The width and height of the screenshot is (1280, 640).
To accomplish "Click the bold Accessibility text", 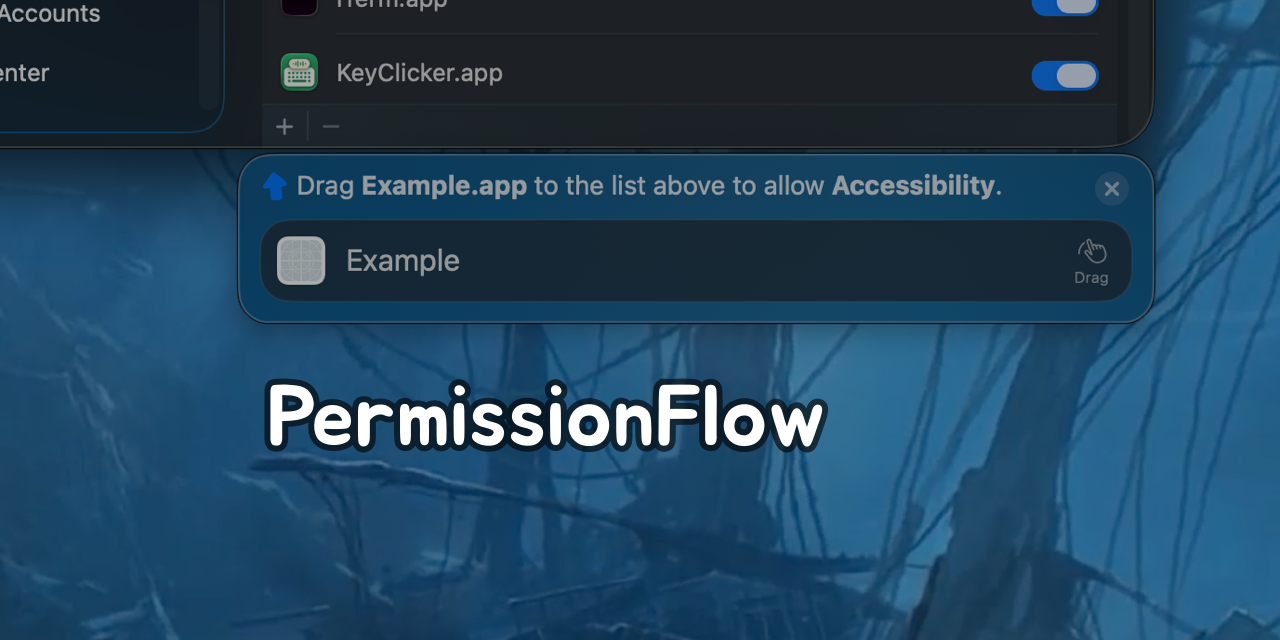I will click(x=913, y=186).
